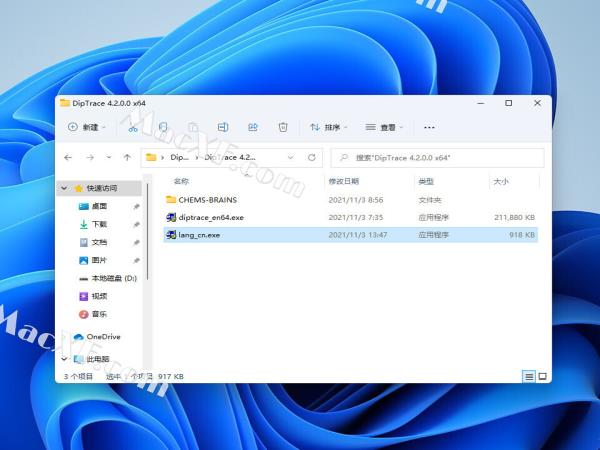Screen dimensions: 600x450
Task: Go up one folder level arrow
Action: [x=127, y=157]
